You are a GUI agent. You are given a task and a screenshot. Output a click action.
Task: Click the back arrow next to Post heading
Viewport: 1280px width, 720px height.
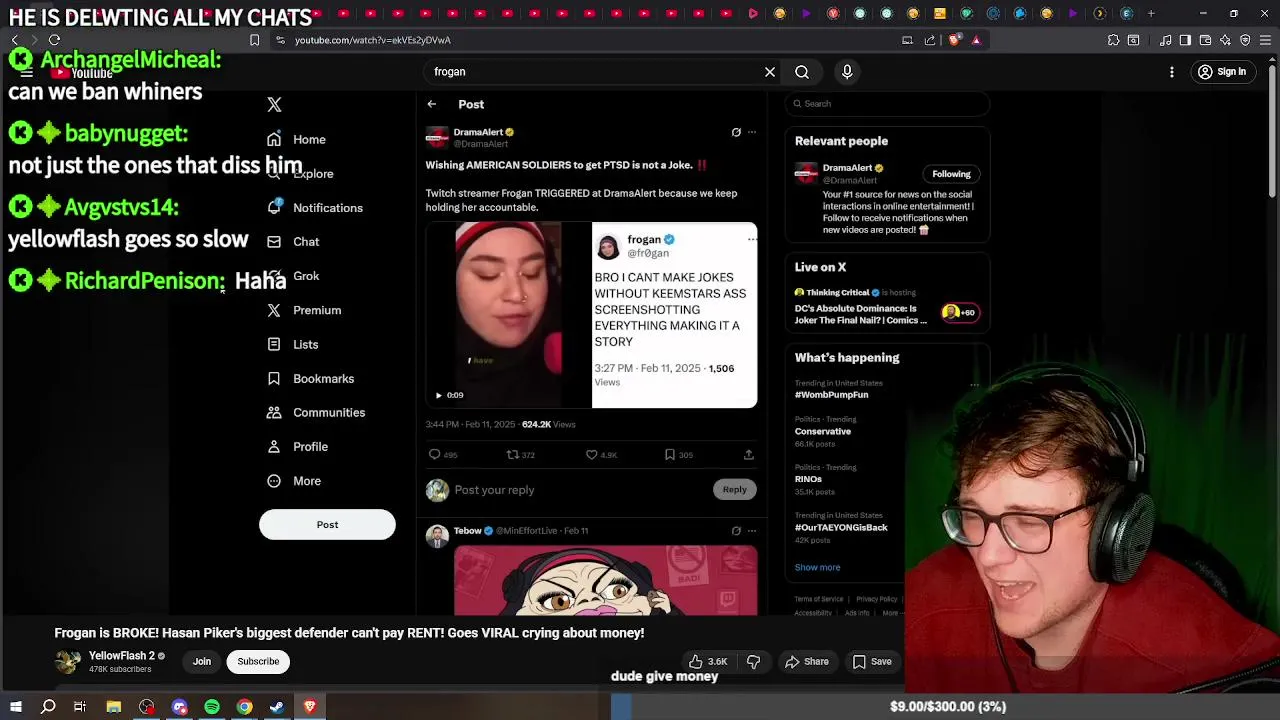click(432, 104)
